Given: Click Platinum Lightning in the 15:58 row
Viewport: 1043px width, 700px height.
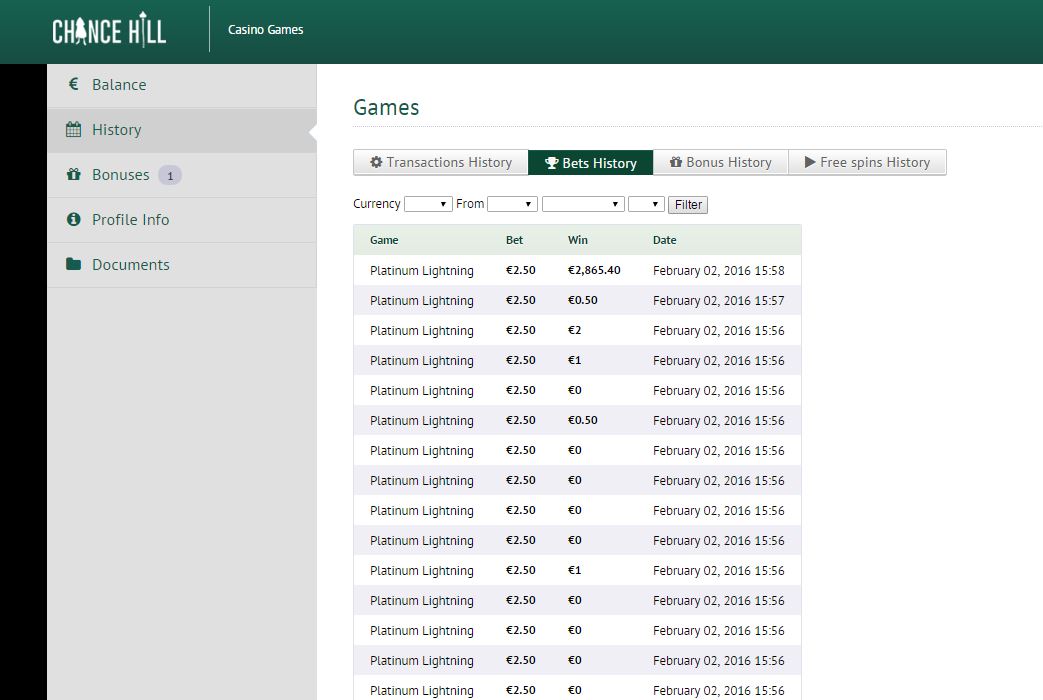Looking at the screenshot, I should pyautogui.click(x=422, y=271).
